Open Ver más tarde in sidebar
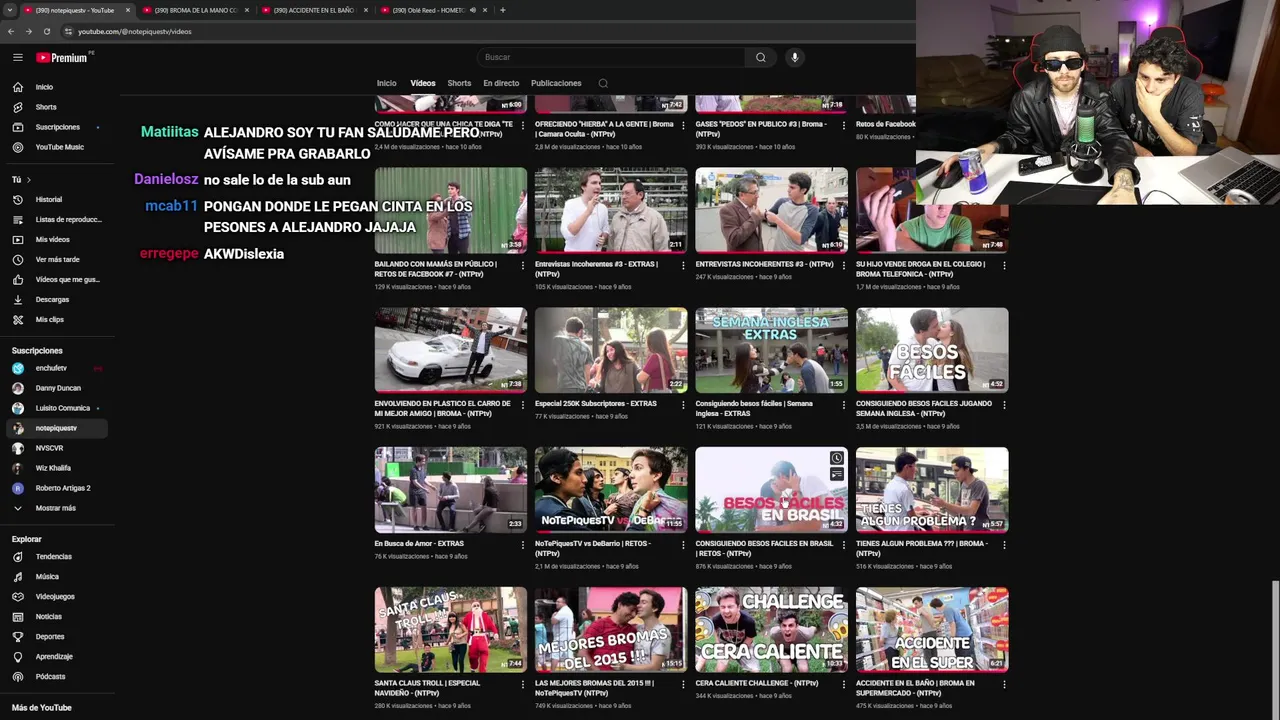1280x720 pixels. click(57, 259)
